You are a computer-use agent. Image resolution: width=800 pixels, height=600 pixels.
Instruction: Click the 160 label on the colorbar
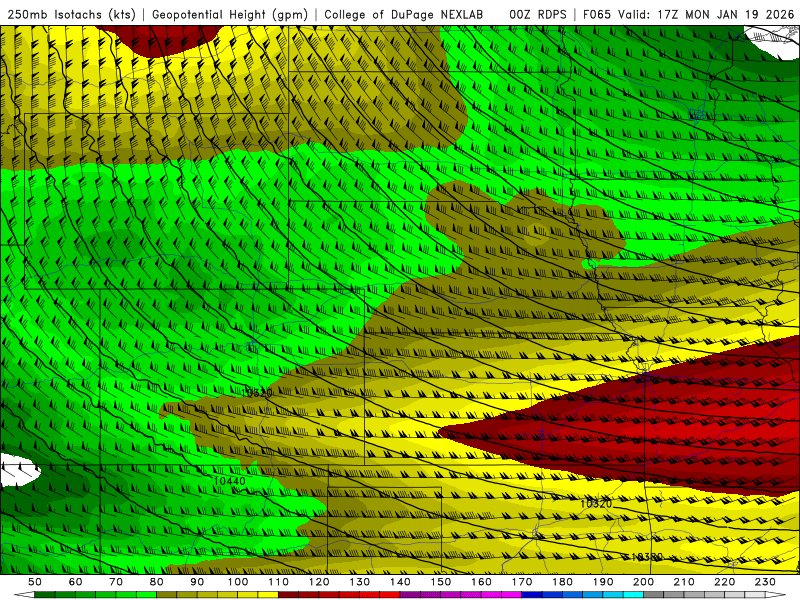point(481,582)
